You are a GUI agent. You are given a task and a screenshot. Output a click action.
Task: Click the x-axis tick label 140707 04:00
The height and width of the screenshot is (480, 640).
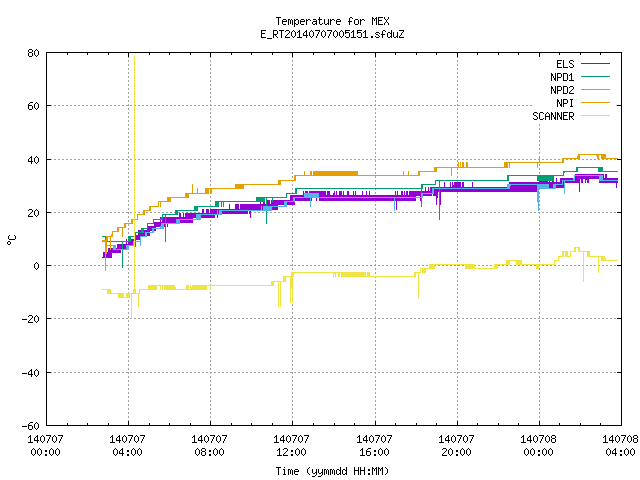(128, 446)
